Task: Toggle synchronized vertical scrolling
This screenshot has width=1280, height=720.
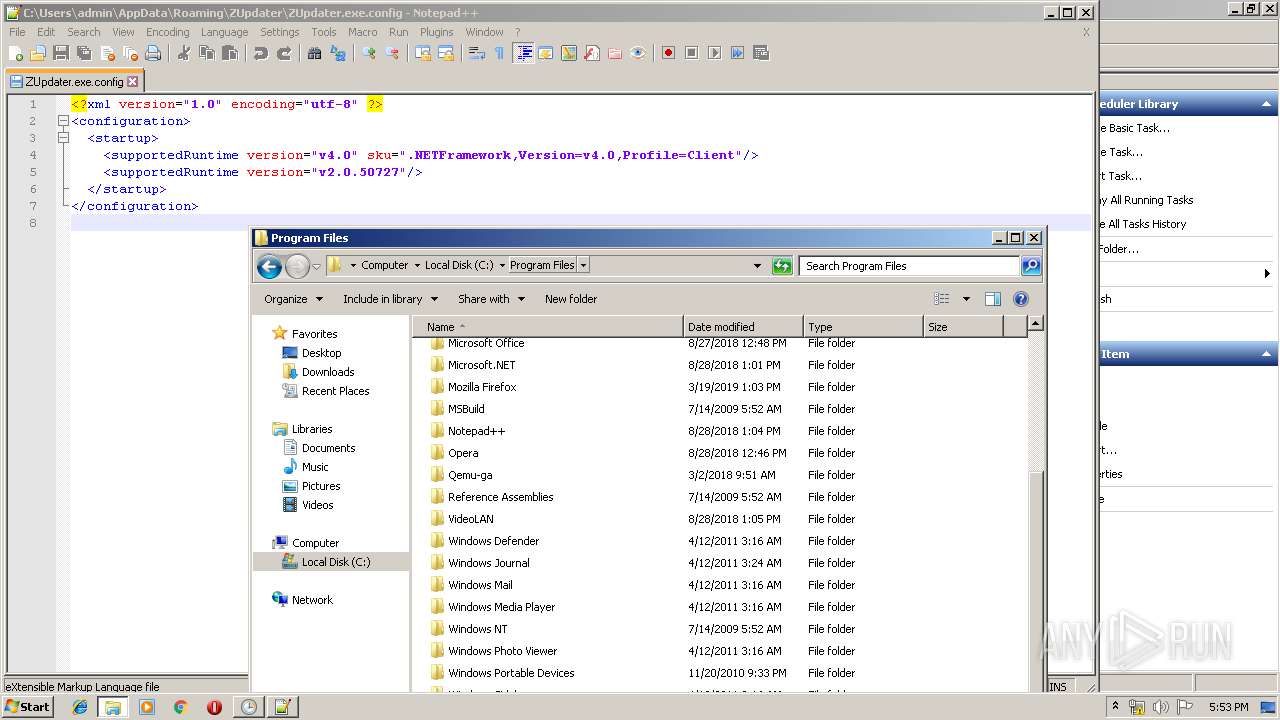Action: pyautogui.click(x=423, y=53)
